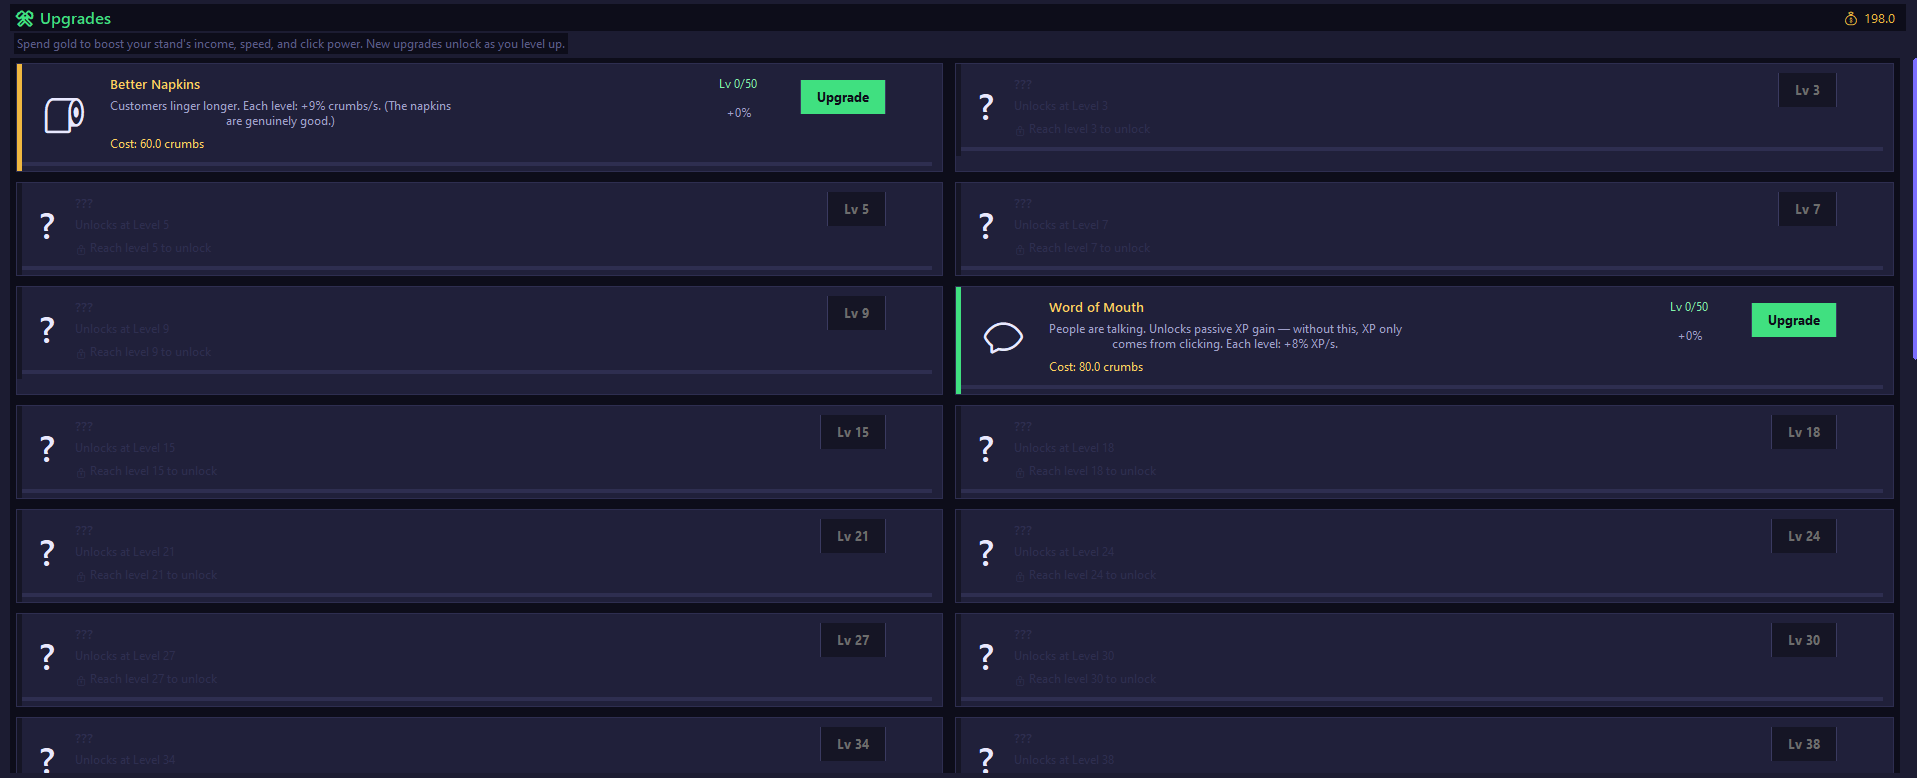Click the "Cost: 80.0 crumbs" label
1917x778 pixels.
click(x=1096, y=367)
